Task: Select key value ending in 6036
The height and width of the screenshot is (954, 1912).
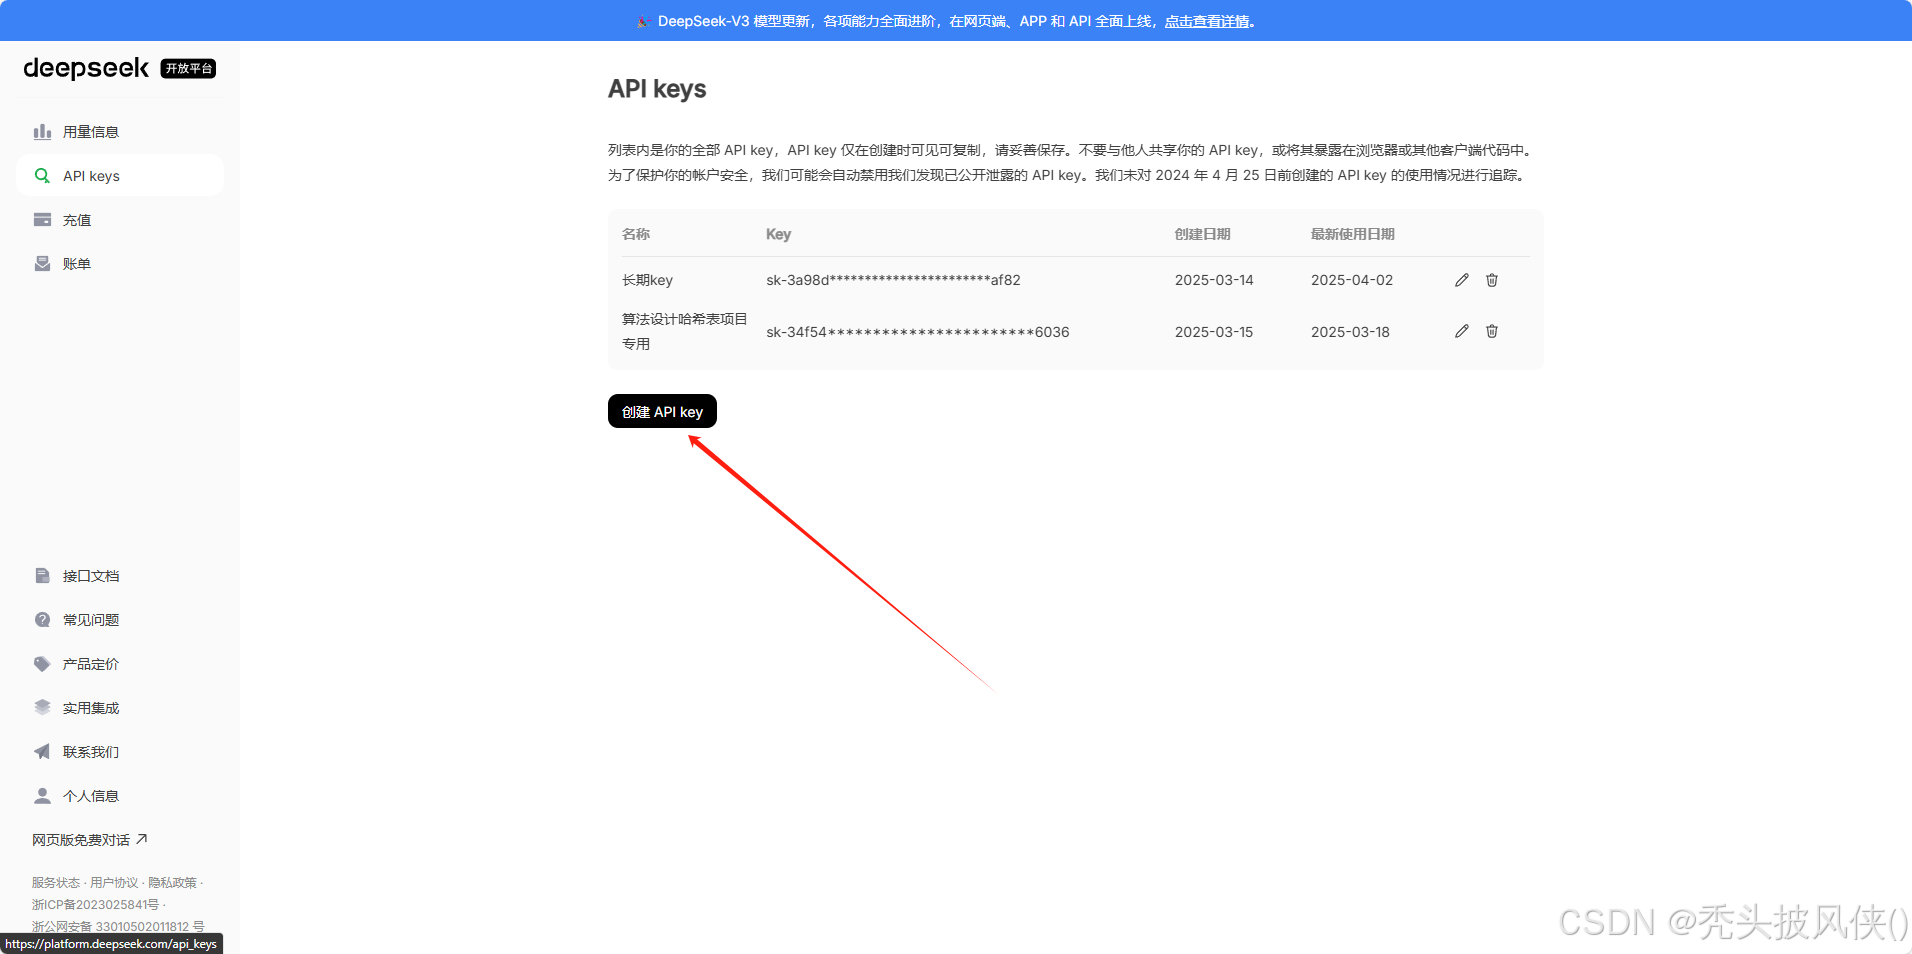Action: [918, 332]
